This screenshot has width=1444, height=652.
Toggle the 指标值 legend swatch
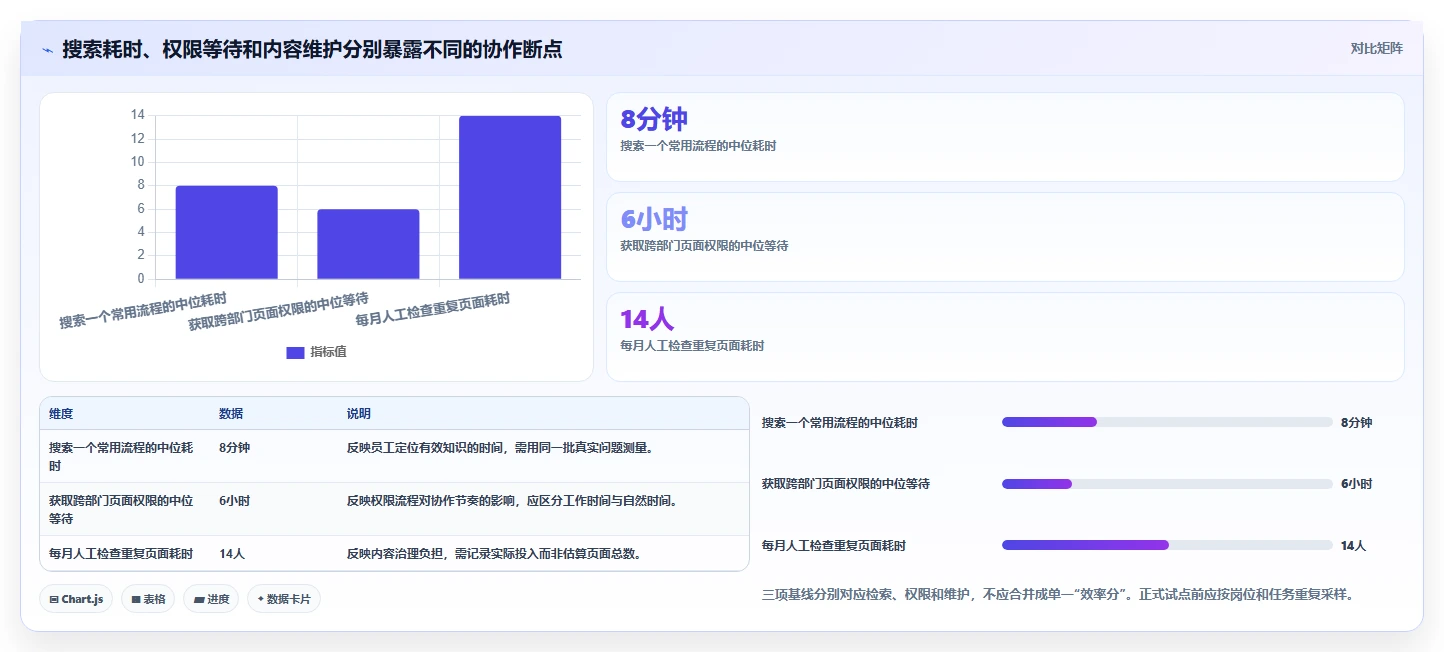[x=295, y=352]
